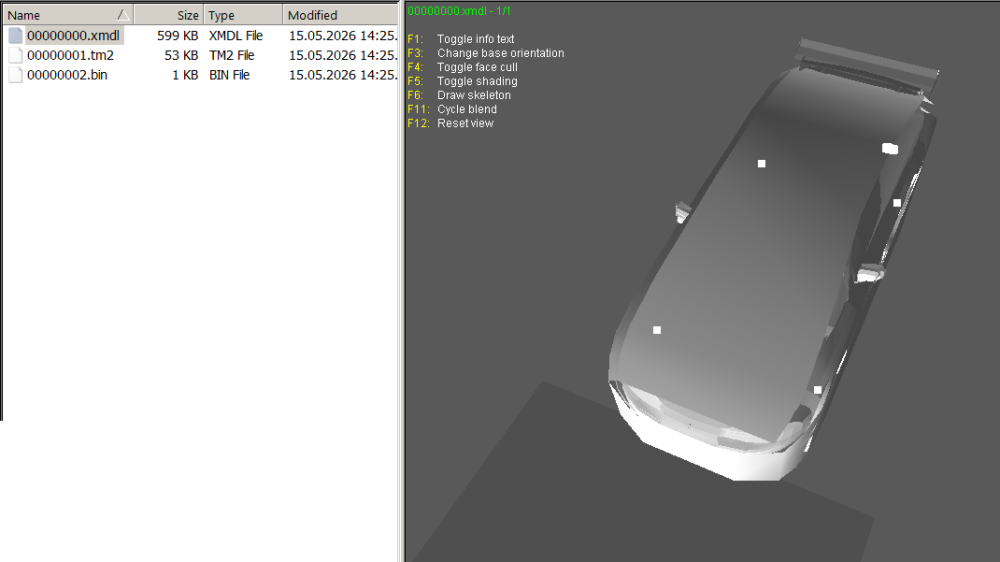This screenshot has width=1000, height=562.
Task: Sort files by the Modified column header
Action: (x=341, y=15)
